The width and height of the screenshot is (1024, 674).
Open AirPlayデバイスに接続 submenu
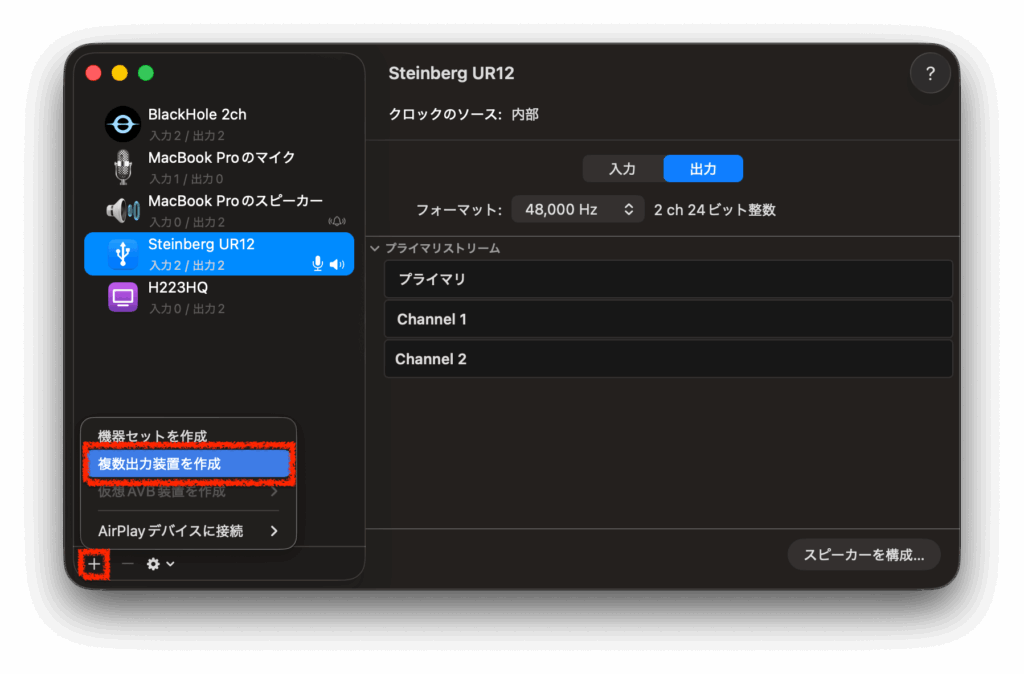pos(188,531)
